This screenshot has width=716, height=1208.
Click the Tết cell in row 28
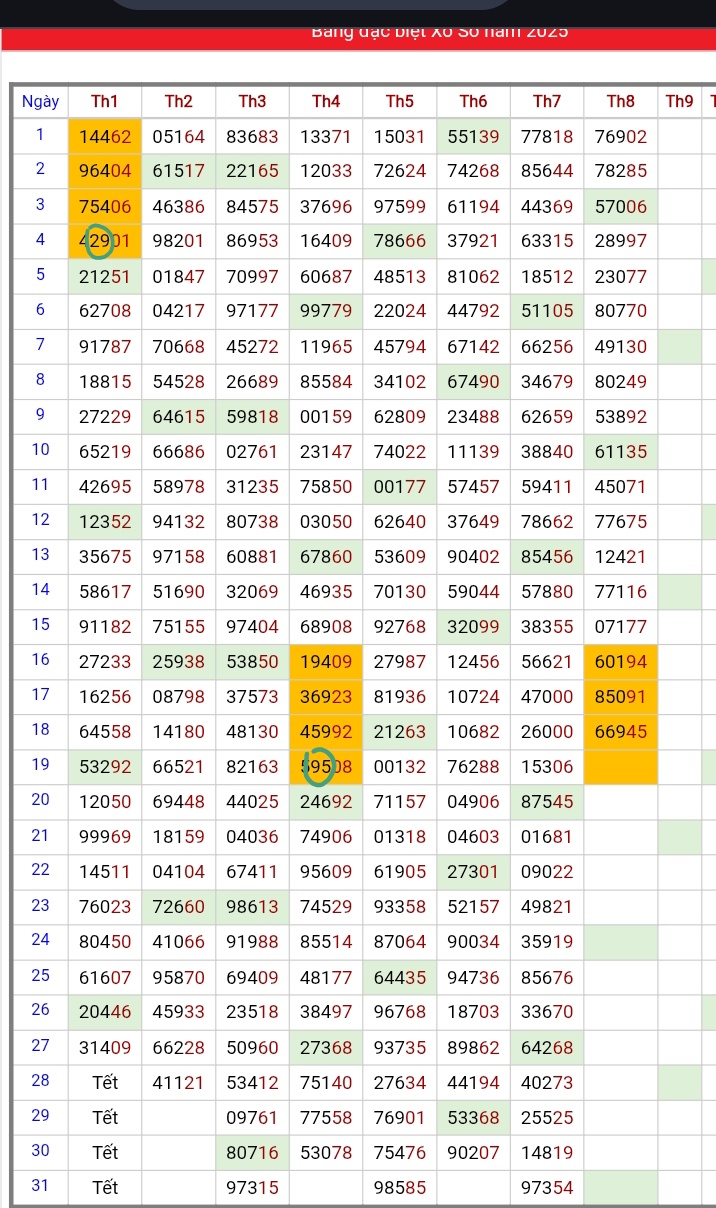104,1081
